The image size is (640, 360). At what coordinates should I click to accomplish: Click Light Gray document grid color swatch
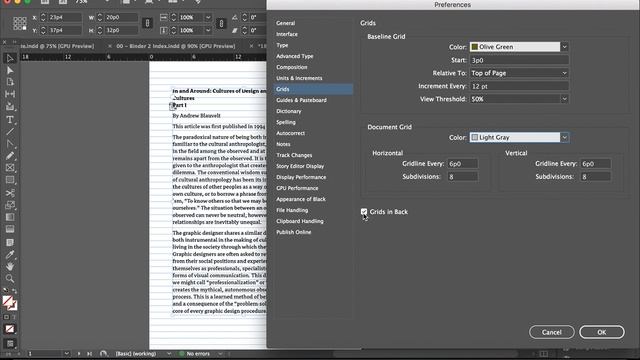pos(475,138)
